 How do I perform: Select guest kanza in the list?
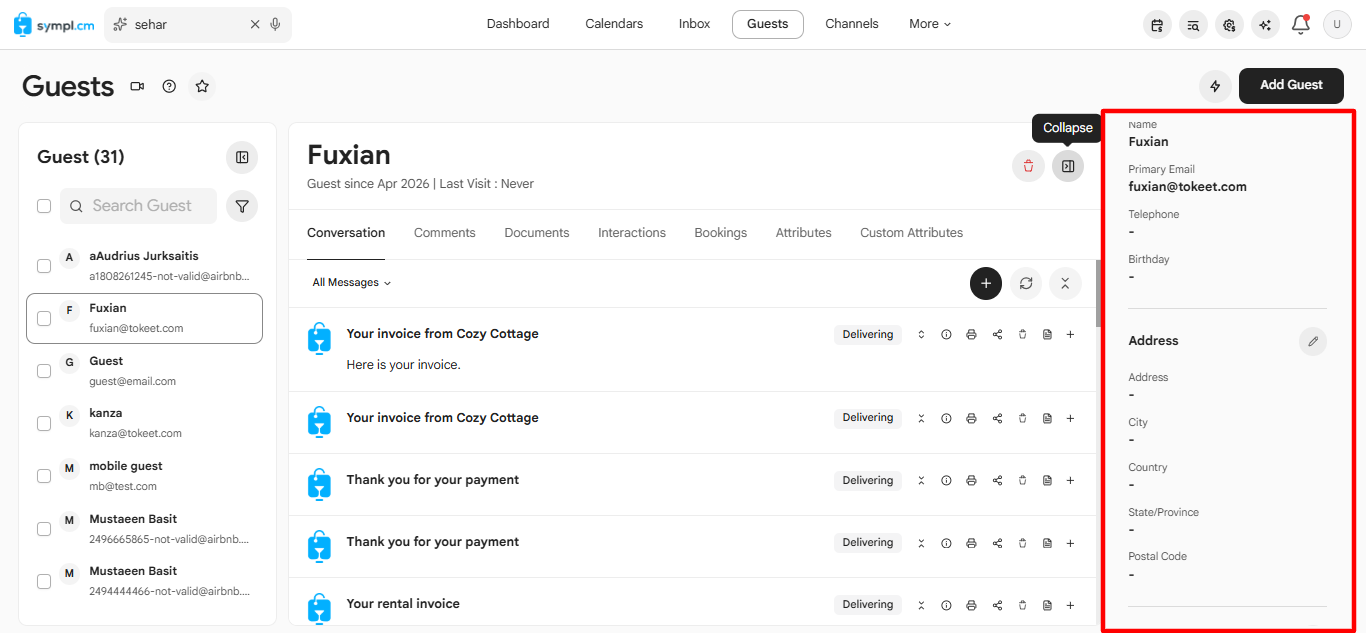pos(144,423)
